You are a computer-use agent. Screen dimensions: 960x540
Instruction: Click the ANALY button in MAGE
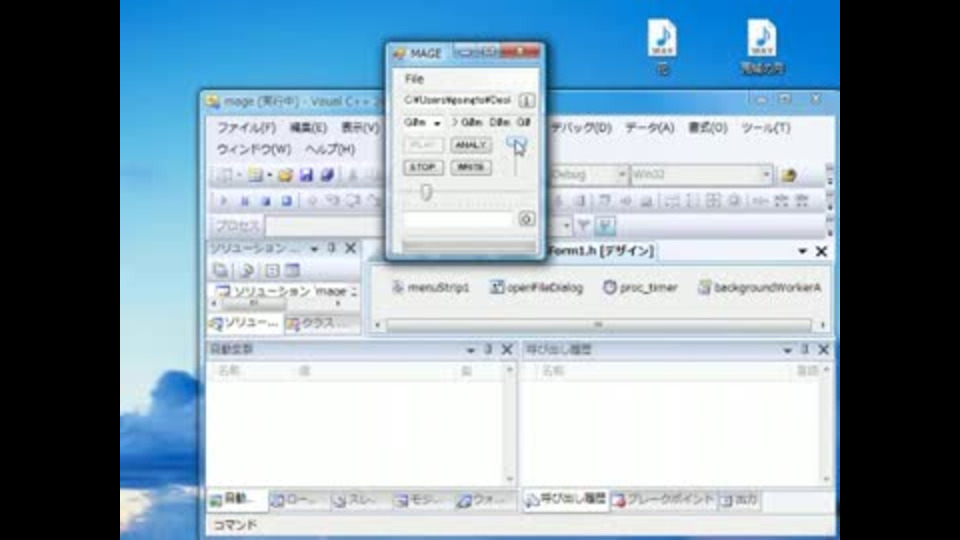click(x=471, y=145)
